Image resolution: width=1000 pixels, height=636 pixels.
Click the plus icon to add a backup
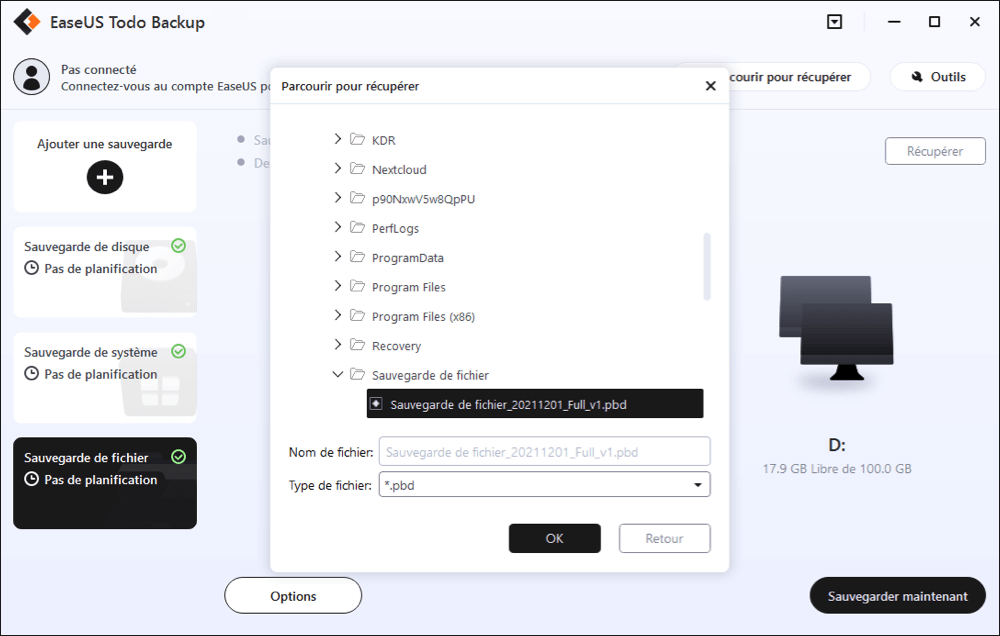[105, 177]
